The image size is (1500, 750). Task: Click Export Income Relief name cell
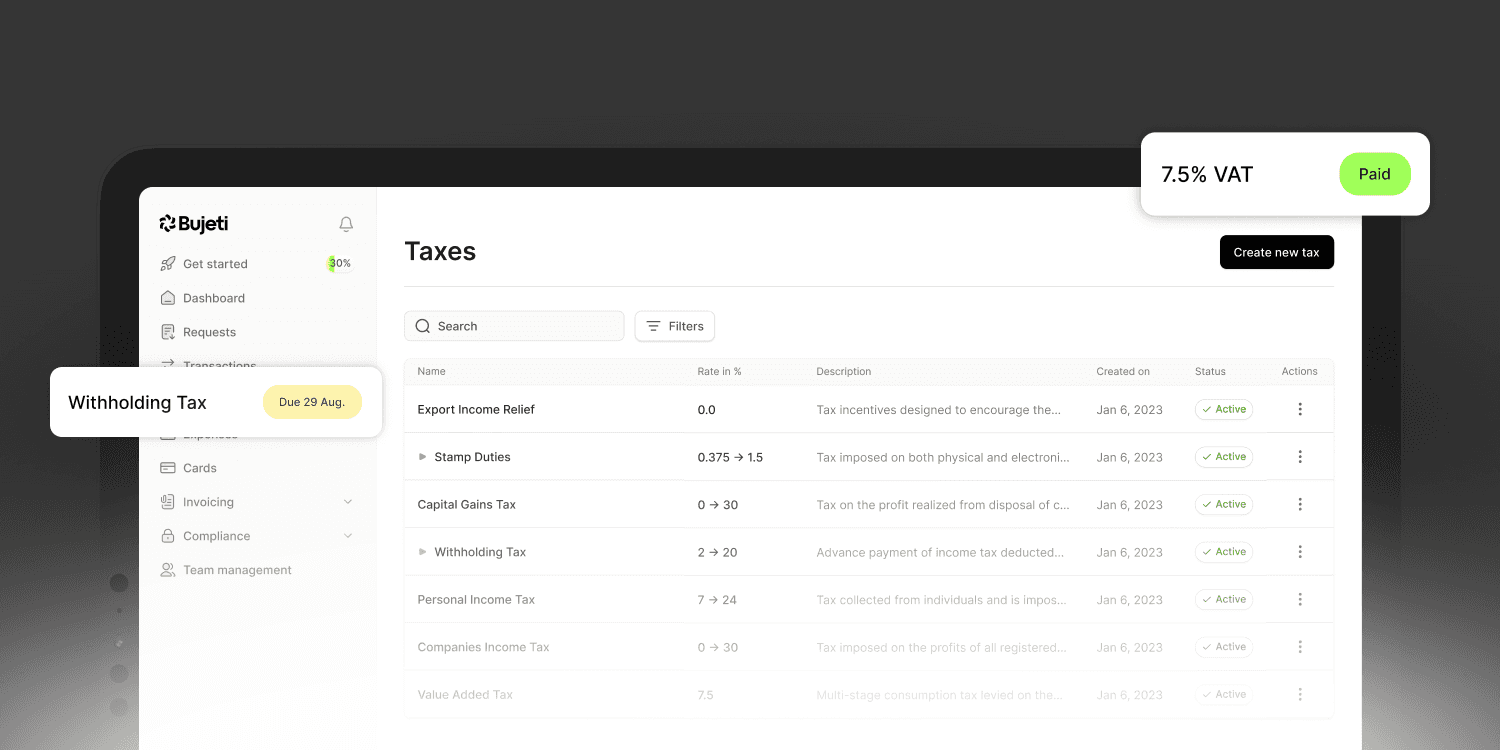click(x=476, y=410)
